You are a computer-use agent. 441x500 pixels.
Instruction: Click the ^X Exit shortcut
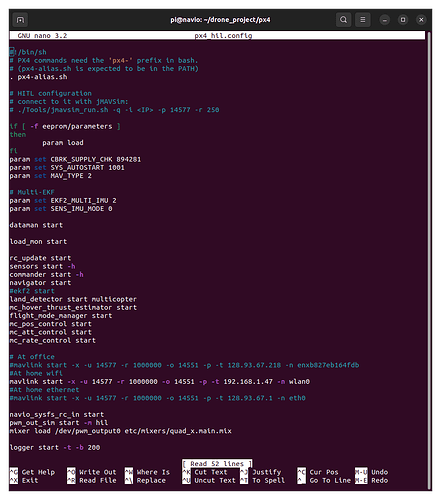(24, 480)
